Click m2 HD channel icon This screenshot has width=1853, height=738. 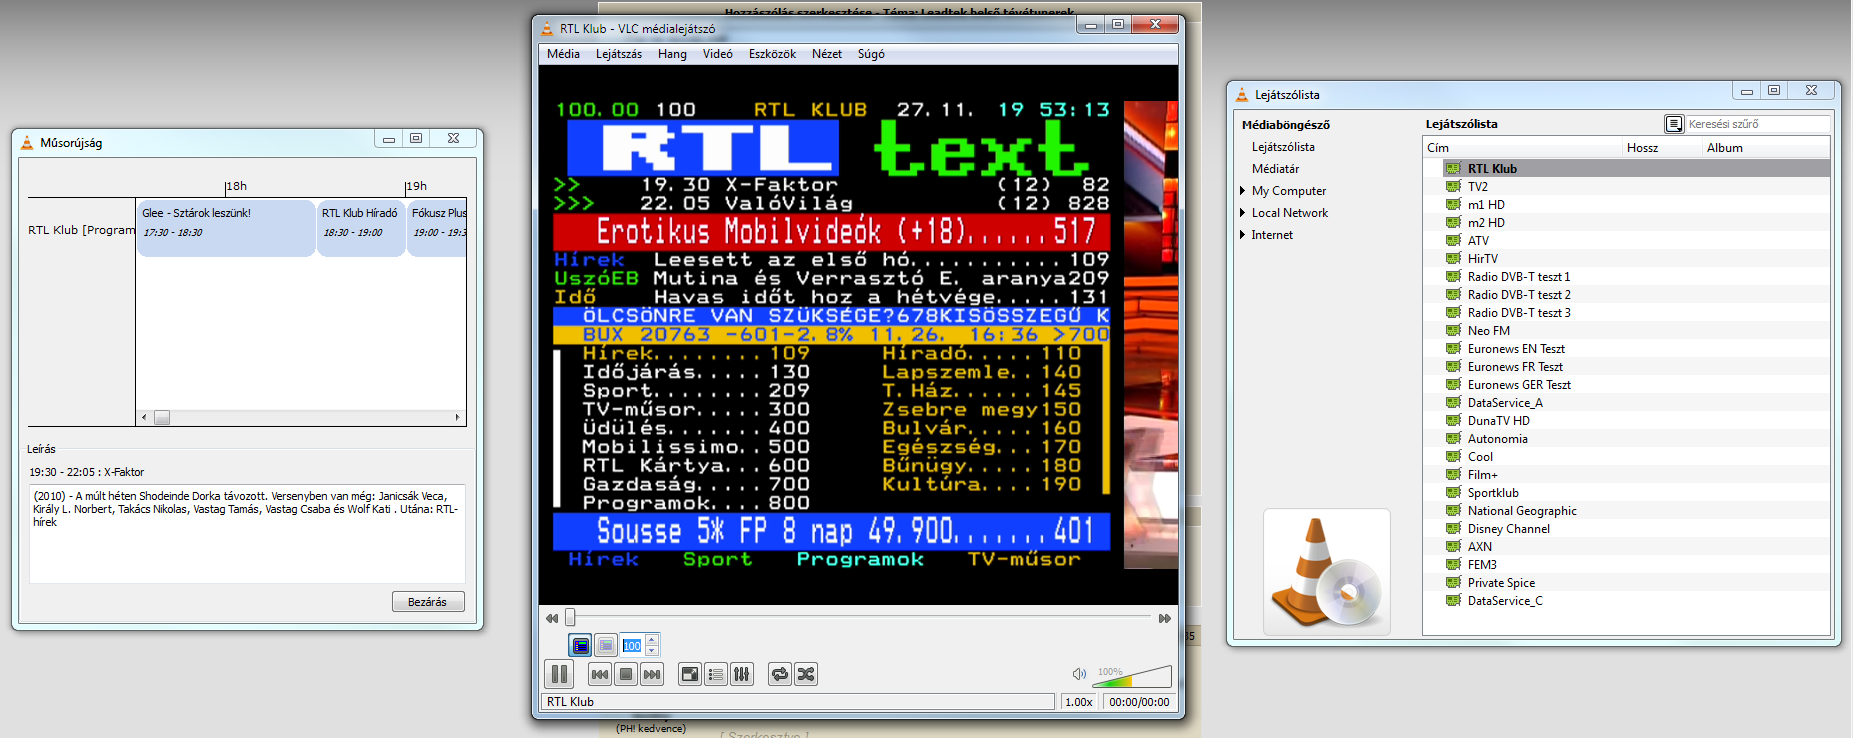coord(1454,222)
